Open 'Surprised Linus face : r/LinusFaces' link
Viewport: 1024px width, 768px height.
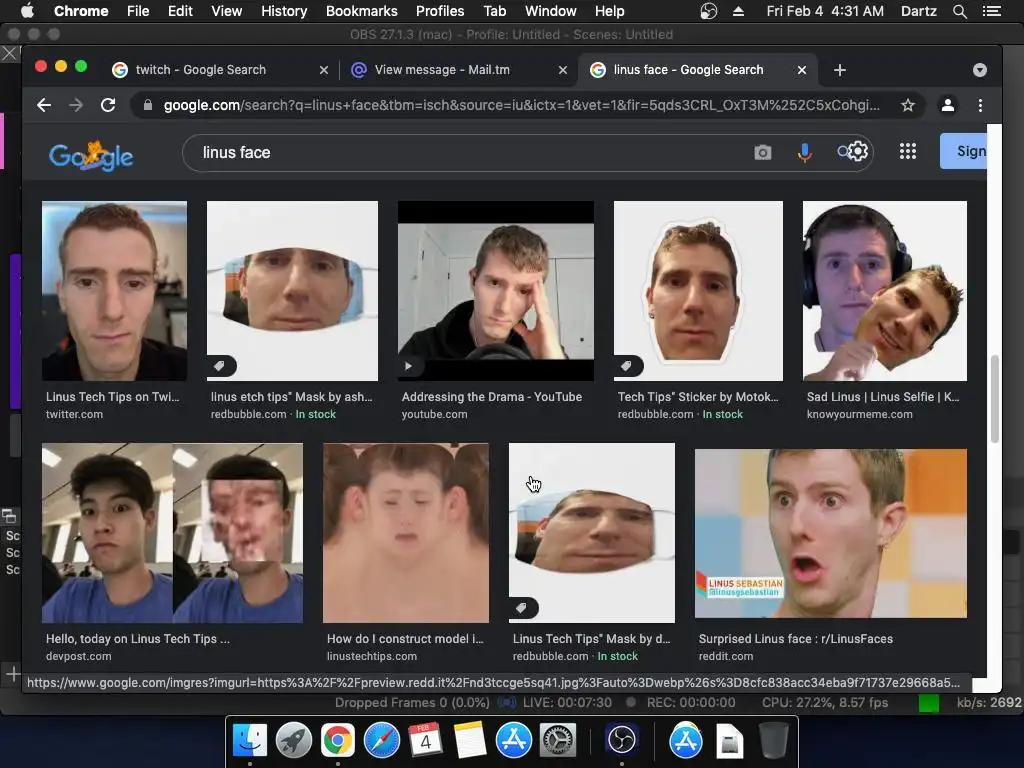(x=796, y=639)
